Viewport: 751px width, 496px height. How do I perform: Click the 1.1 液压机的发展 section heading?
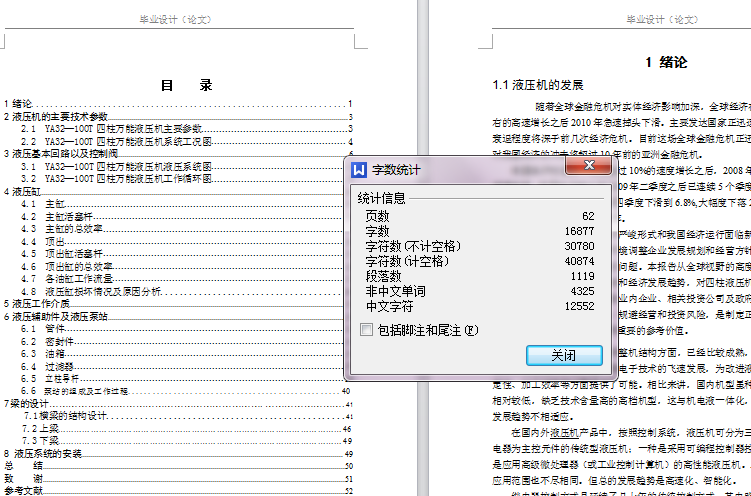pyautogui.click(x=538, y=85)
